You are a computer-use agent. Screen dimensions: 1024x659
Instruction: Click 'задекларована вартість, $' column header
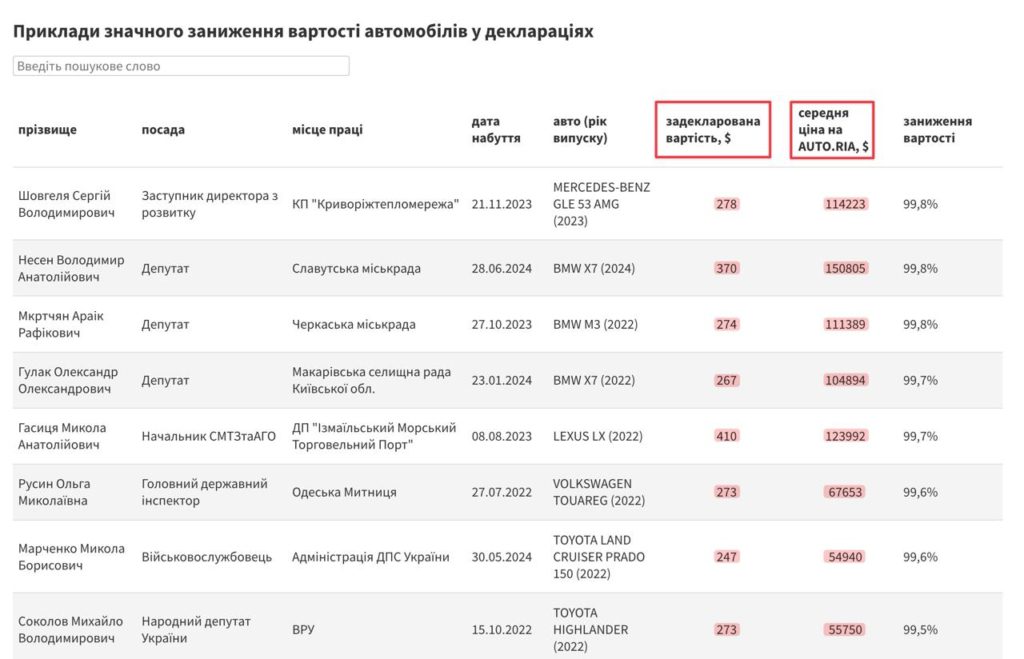(713, 130)
